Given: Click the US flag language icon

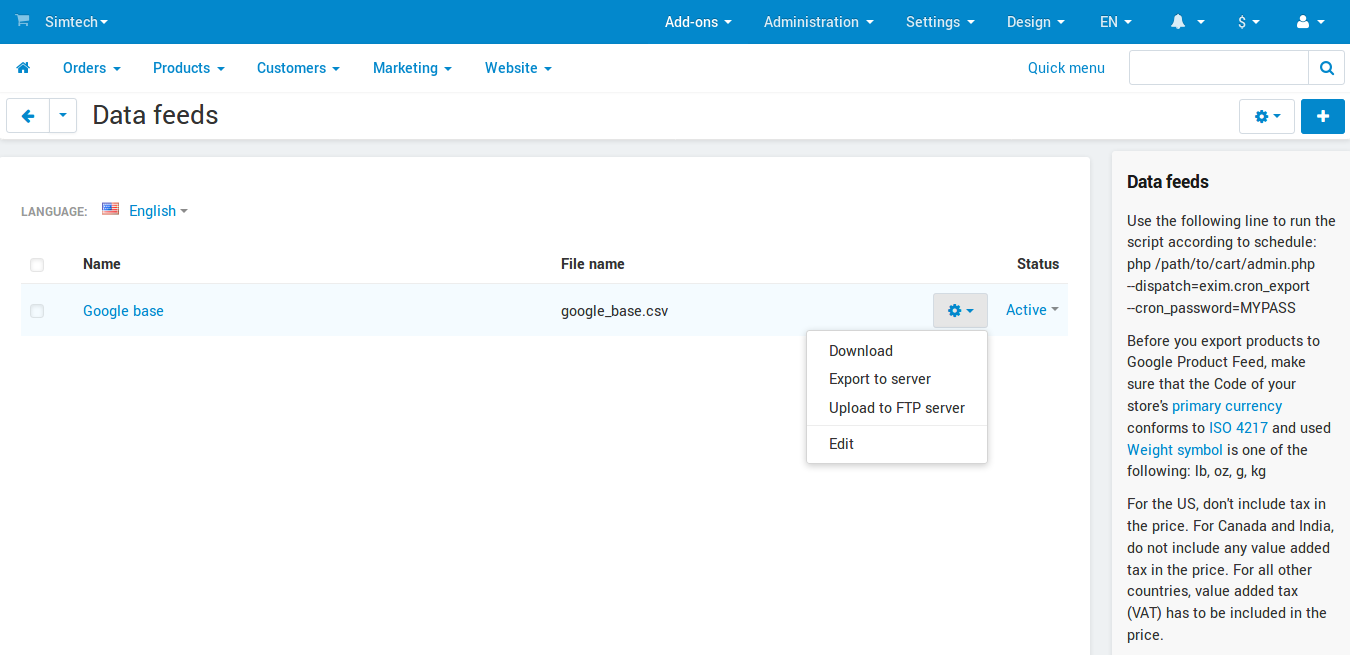Looking at the screenshot, I should pyautogui.click(x=110, y=209).
